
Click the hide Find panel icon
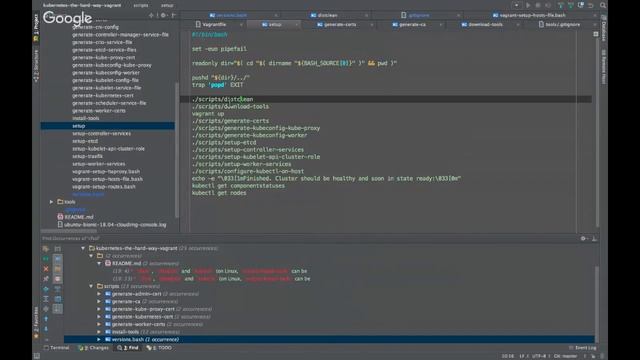pos(594,238)
